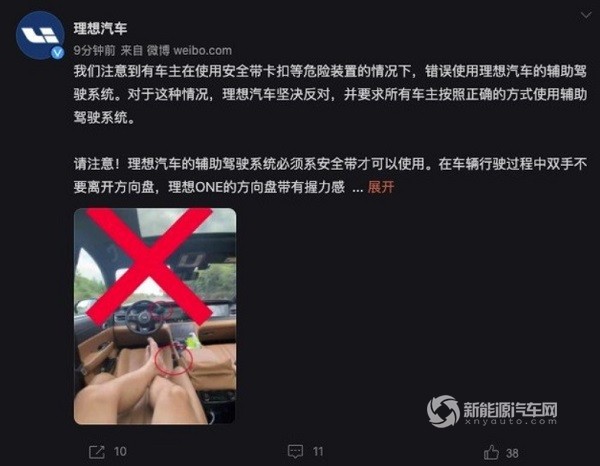Like the post with thumbs-up icon
The height and width of the screenshot is (466, 600).
pos(491,452)
